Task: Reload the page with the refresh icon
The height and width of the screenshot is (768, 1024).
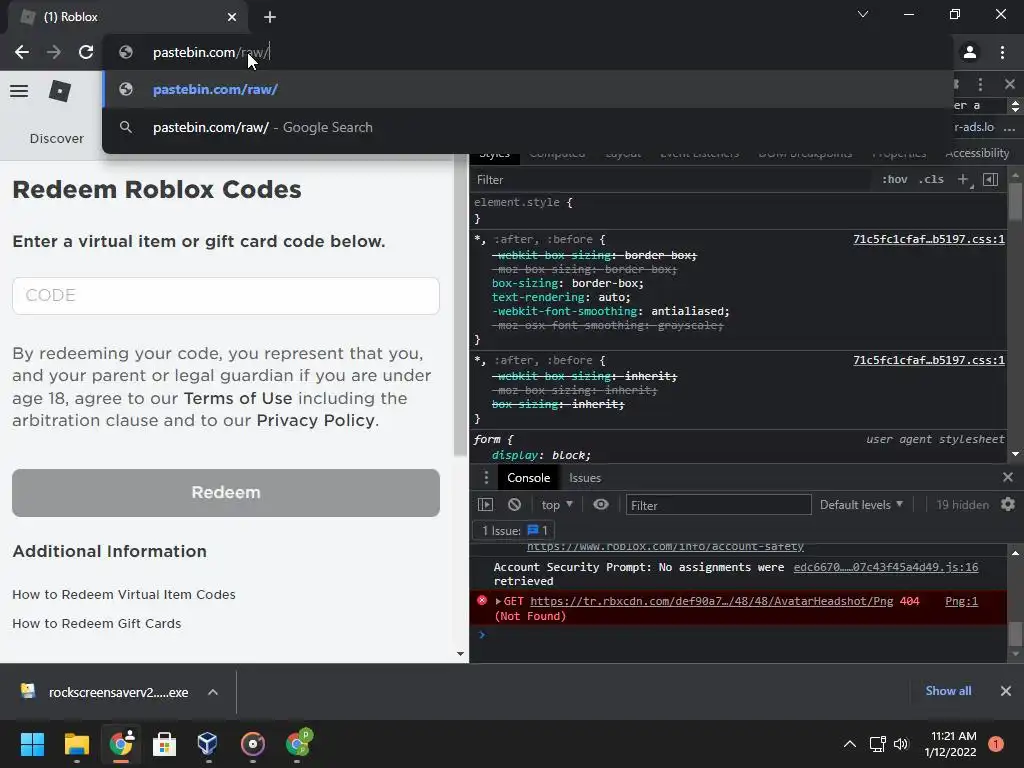Action: 86,52
